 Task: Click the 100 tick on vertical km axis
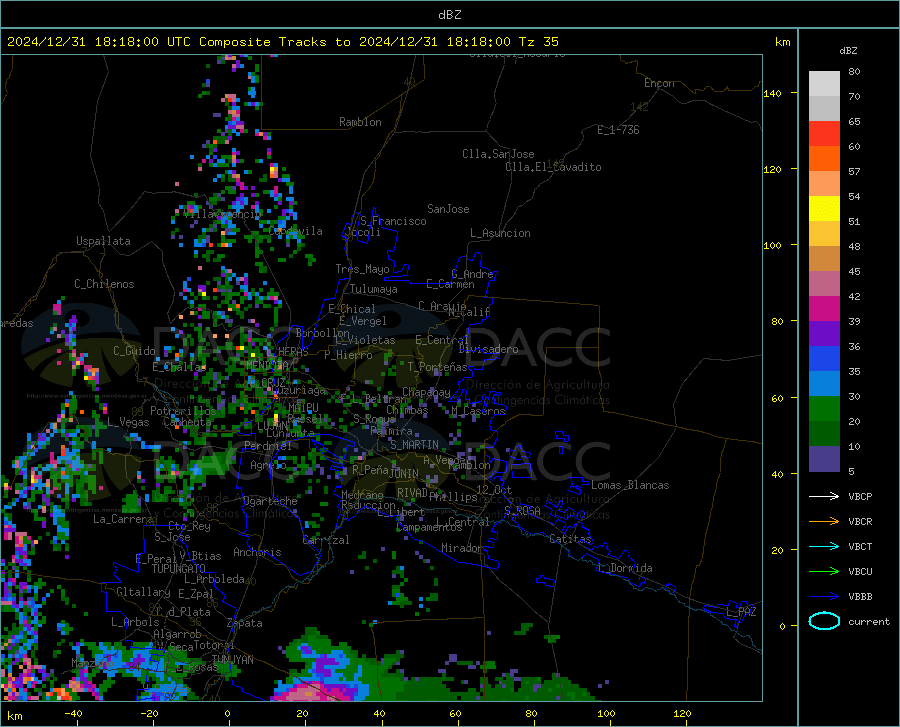pos(773,245)
